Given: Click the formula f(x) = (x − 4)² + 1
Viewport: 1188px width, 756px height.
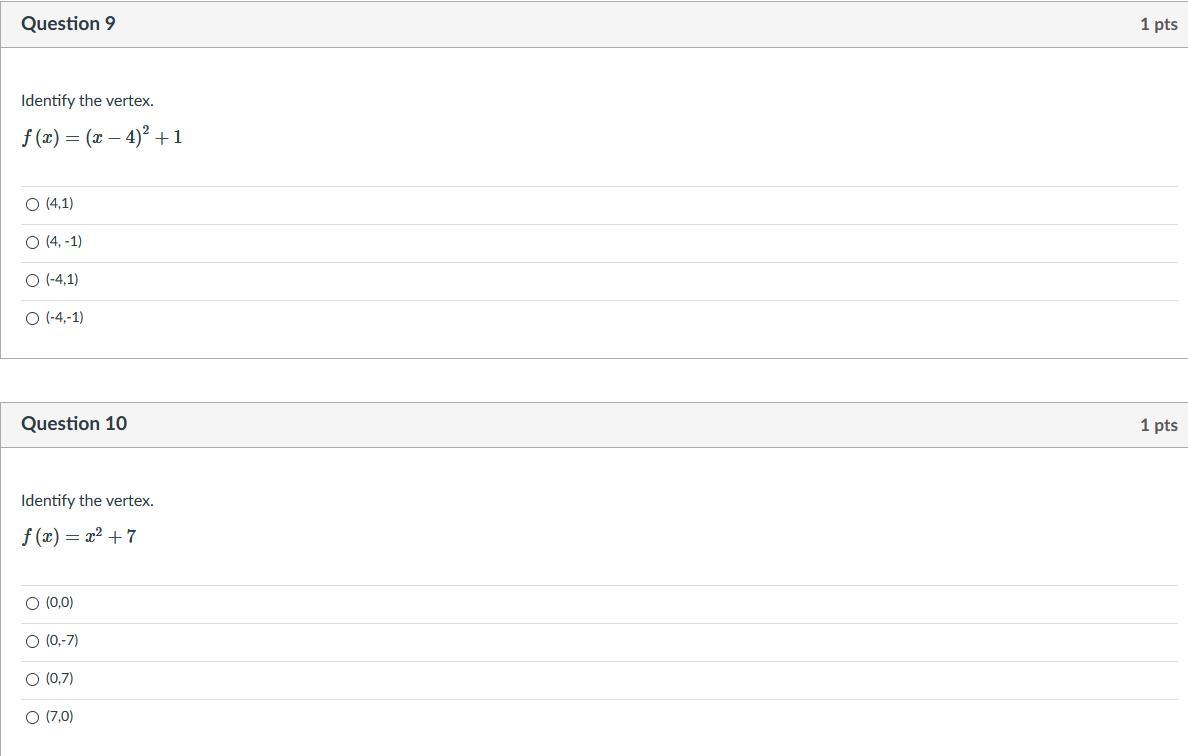Looking at the screenshot, I should click(x=102, y=137).
